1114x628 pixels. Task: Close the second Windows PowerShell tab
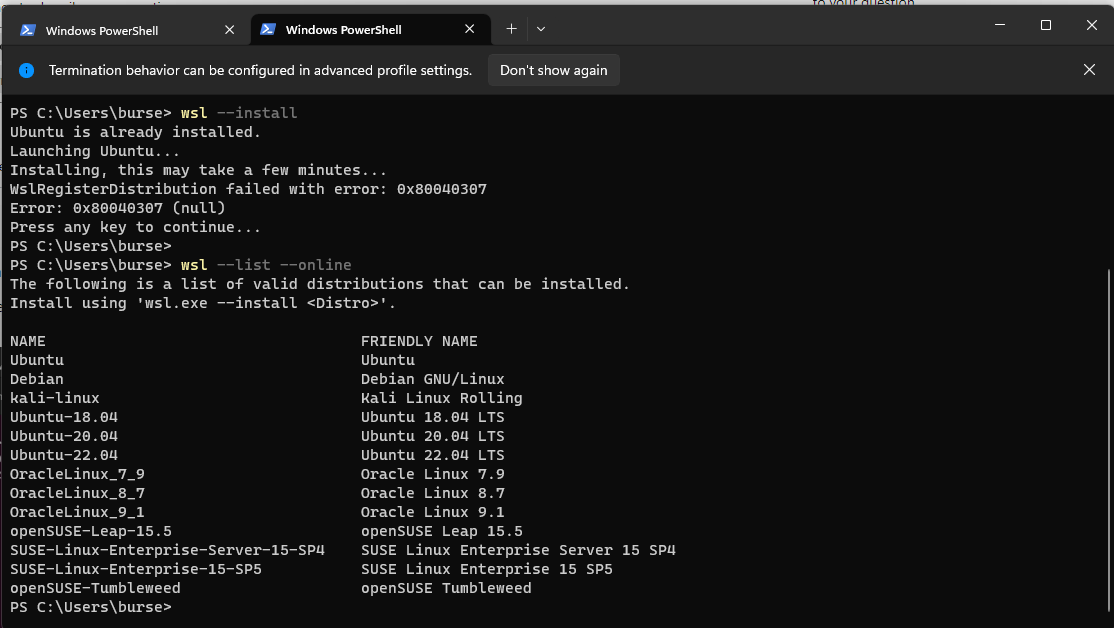pos(470,29)
